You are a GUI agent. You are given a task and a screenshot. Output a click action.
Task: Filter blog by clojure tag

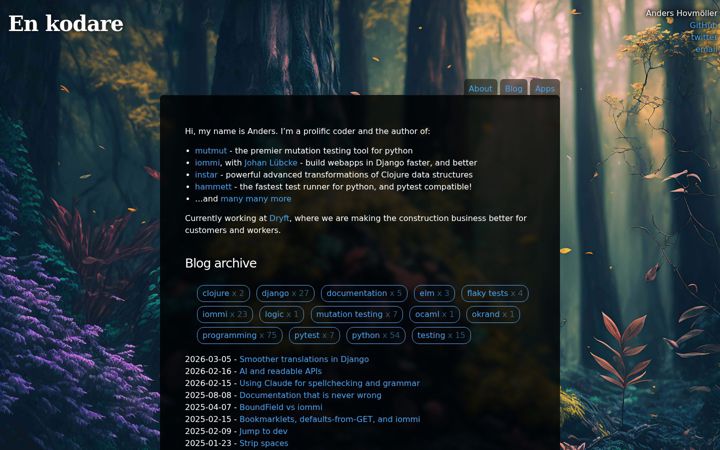click(x=223, y=293)
